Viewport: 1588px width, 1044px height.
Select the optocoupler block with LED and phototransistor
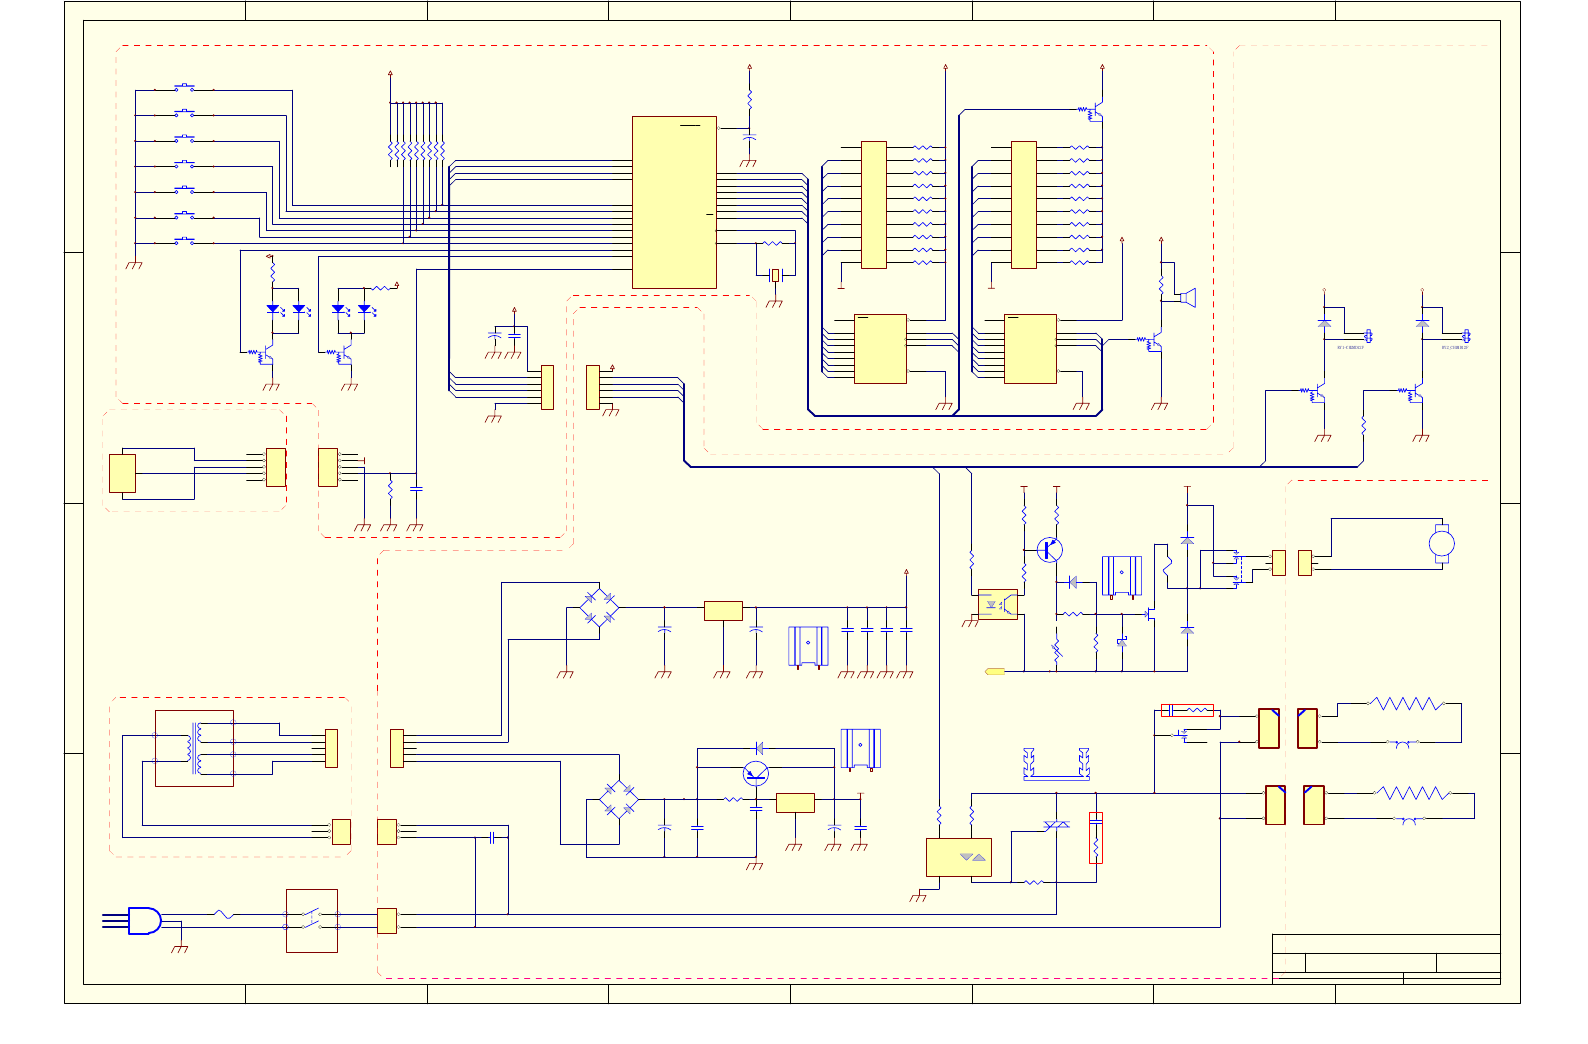[997, 605]
